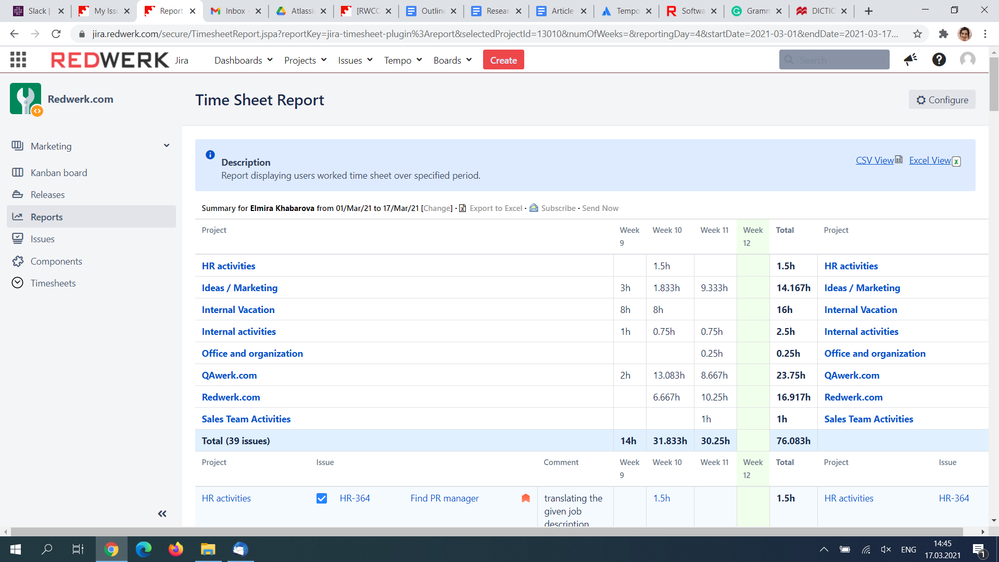The width and height of the screenshot is (999, 562).
Task: Reload the page with the refresh icon
Action: (56, 34)
